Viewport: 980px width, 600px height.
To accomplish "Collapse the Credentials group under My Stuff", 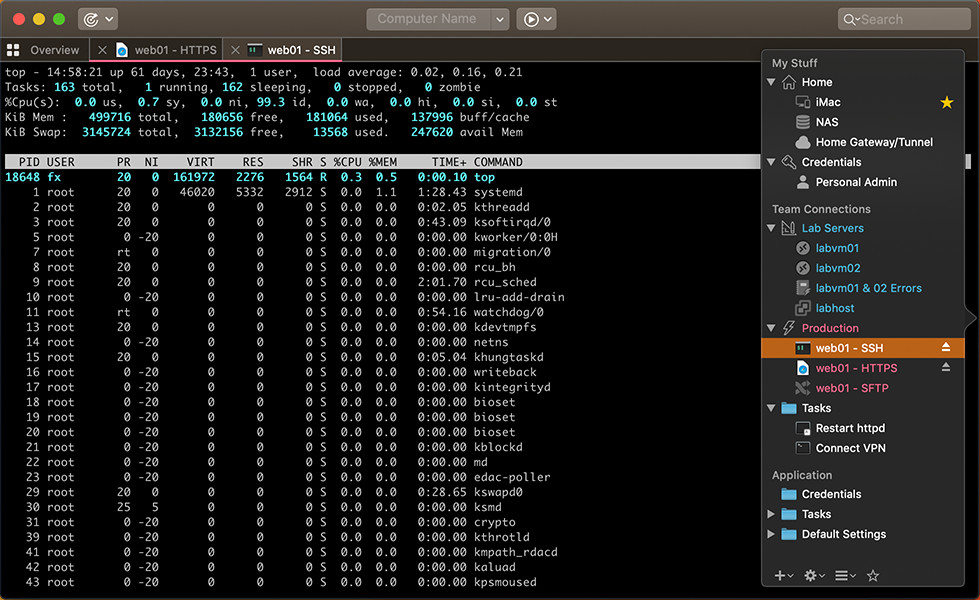I will (771, 162).
